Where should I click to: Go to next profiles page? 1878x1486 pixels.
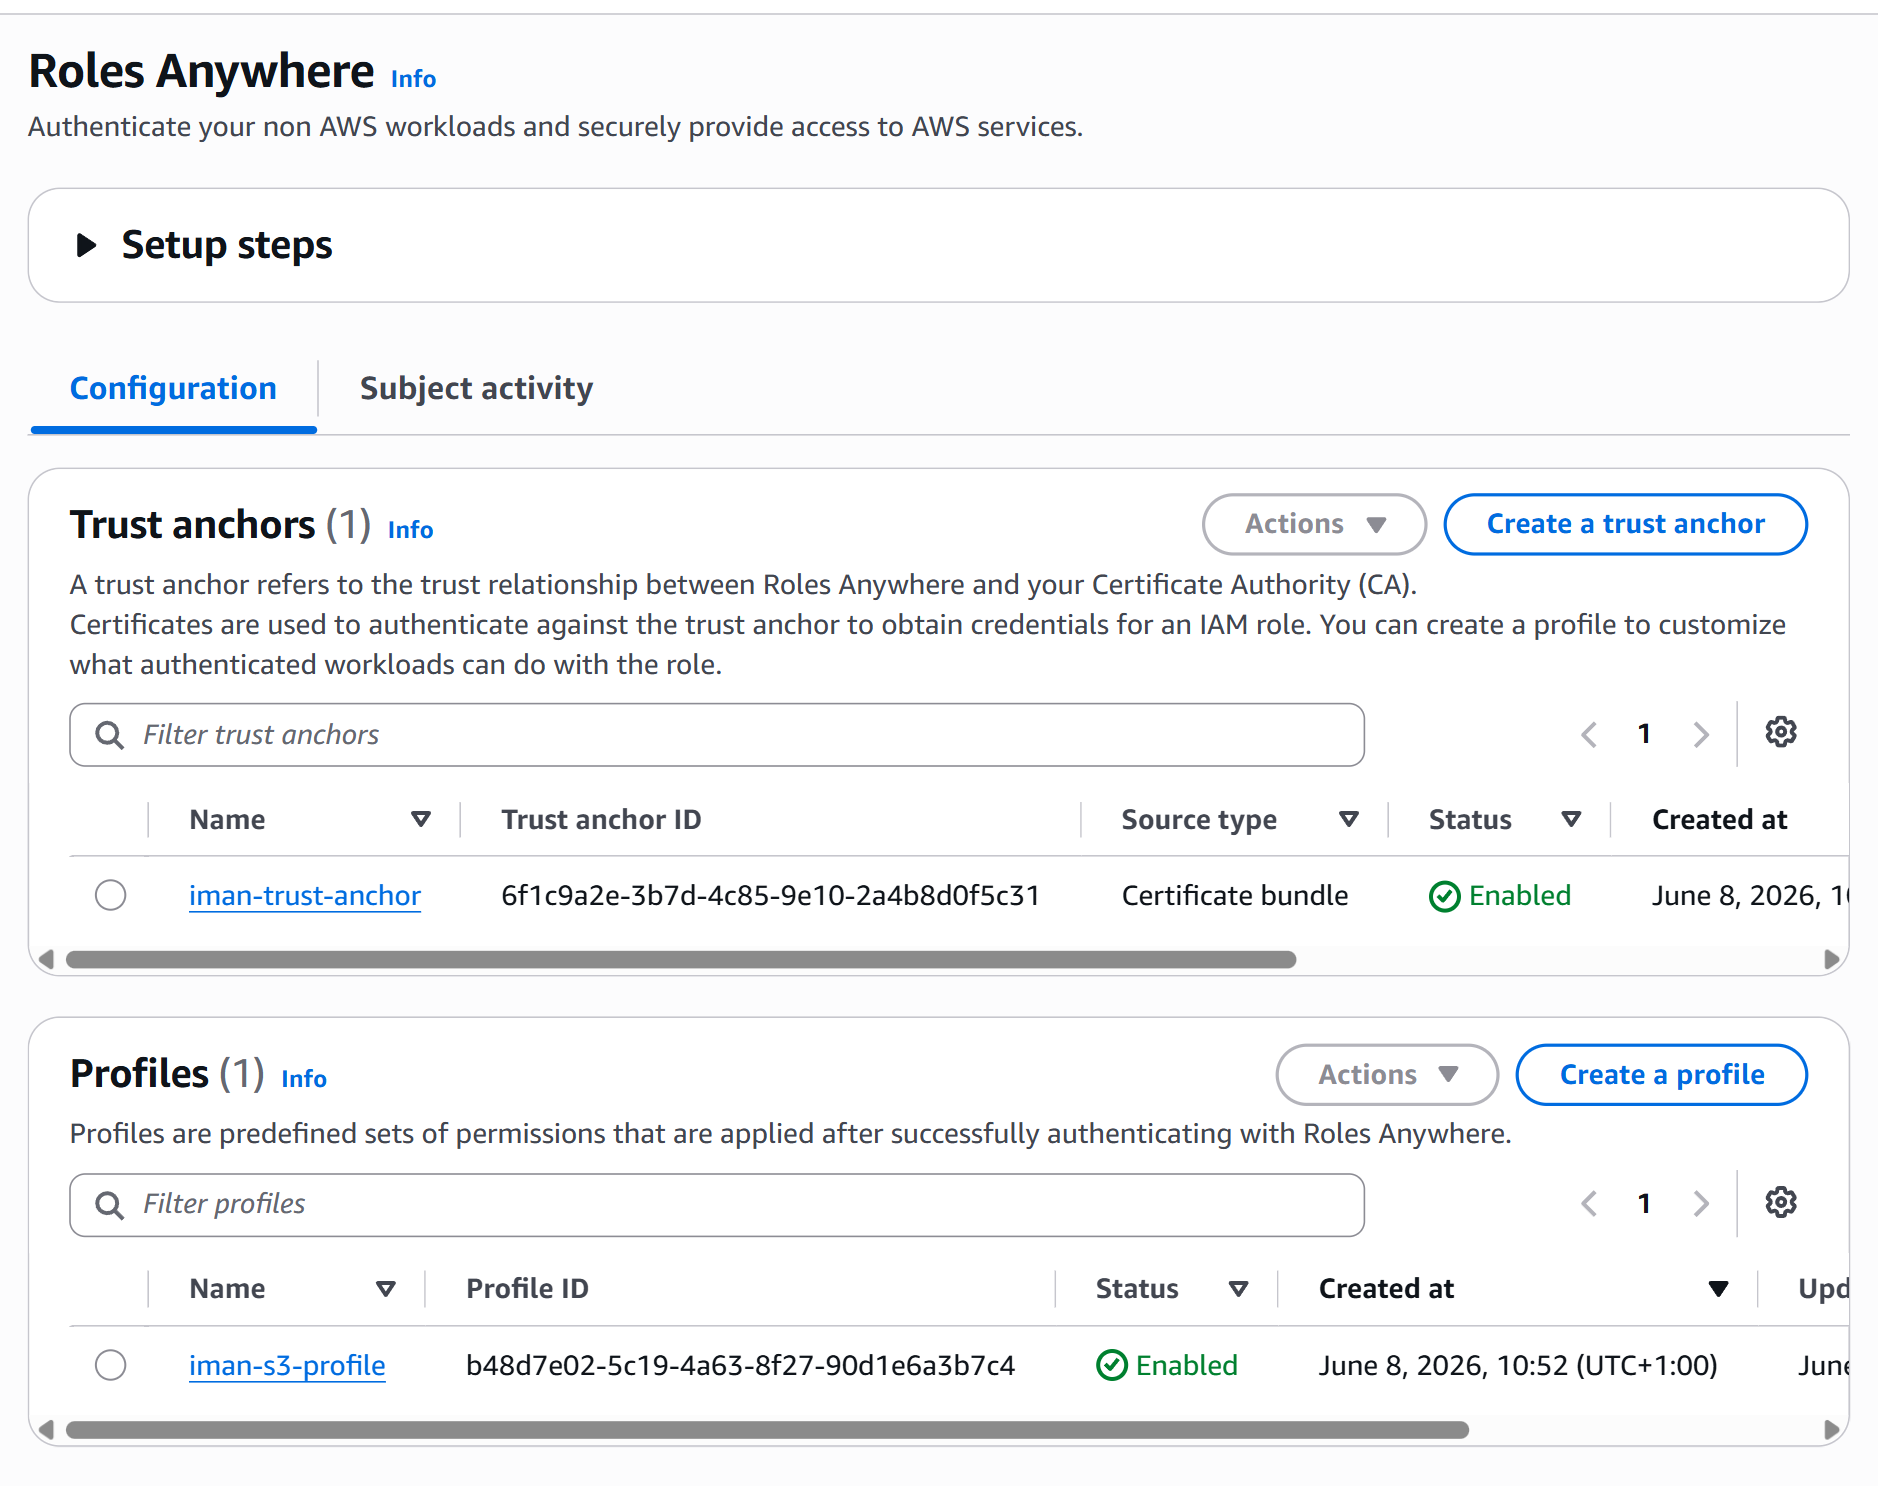click(1701, 1204)
